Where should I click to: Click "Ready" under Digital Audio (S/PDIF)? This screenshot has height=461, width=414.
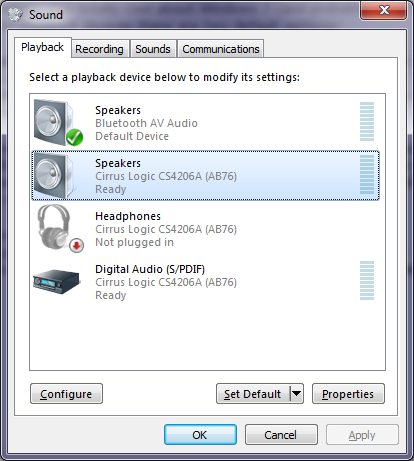pos(111,295)
